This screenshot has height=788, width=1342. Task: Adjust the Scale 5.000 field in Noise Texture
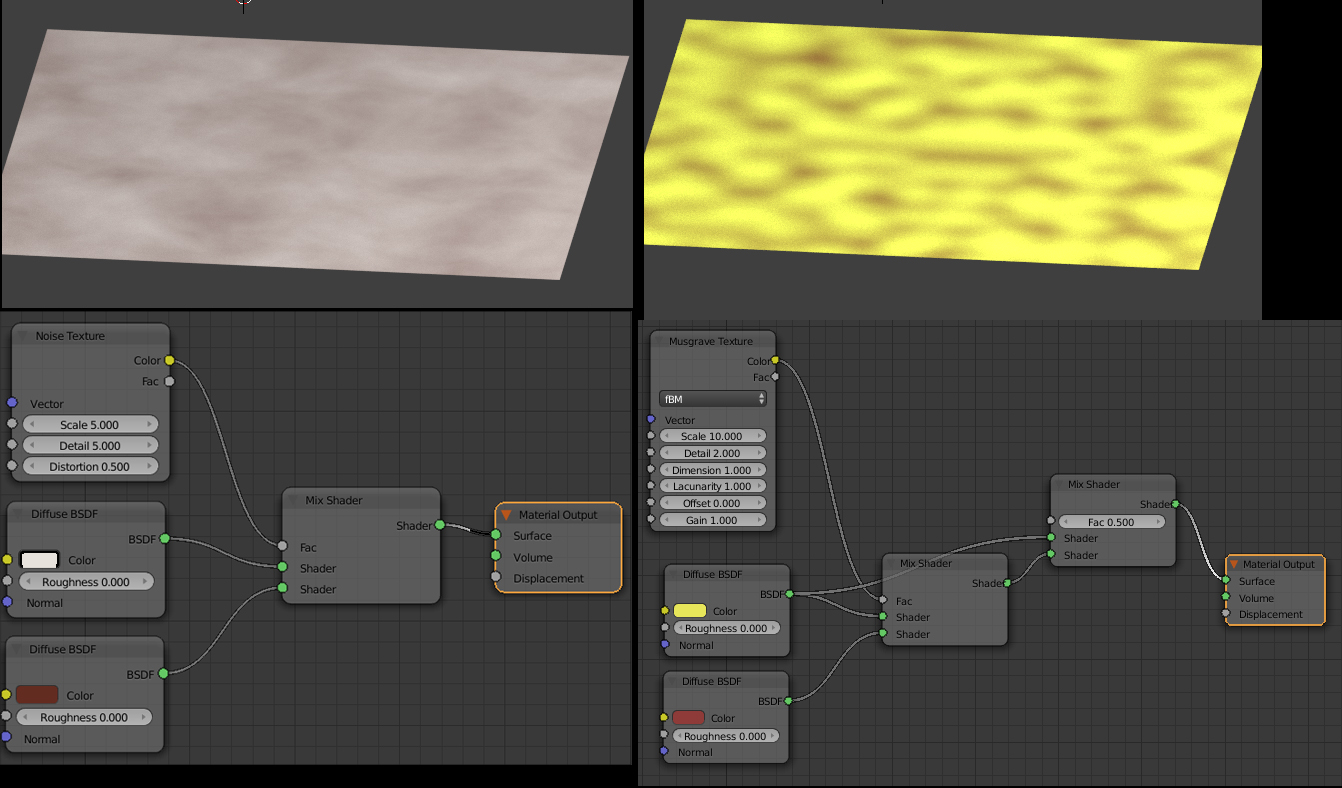pos(90,425)
